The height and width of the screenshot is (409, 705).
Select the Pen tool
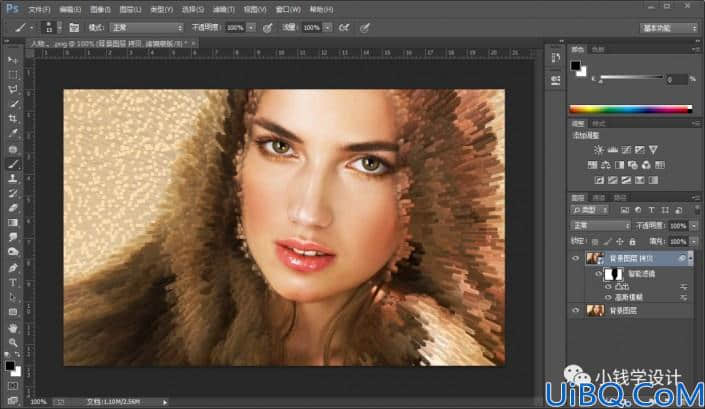click(x=13, y=268)
